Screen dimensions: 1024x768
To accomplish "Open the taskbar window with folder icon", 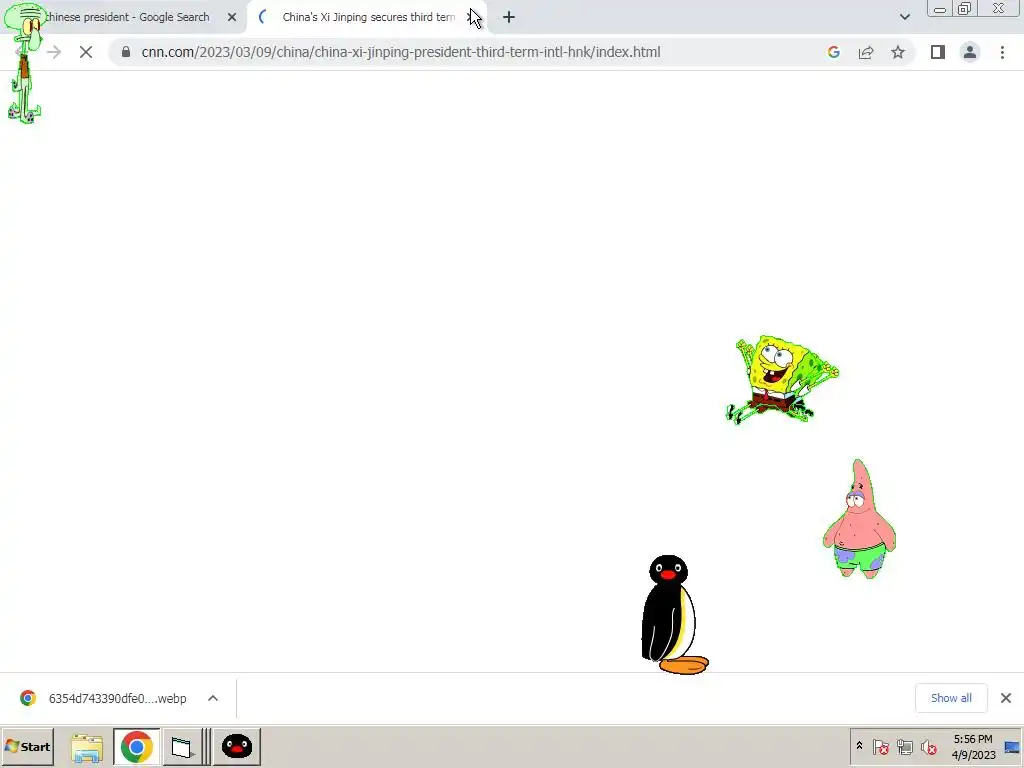I will coord(182,746).
